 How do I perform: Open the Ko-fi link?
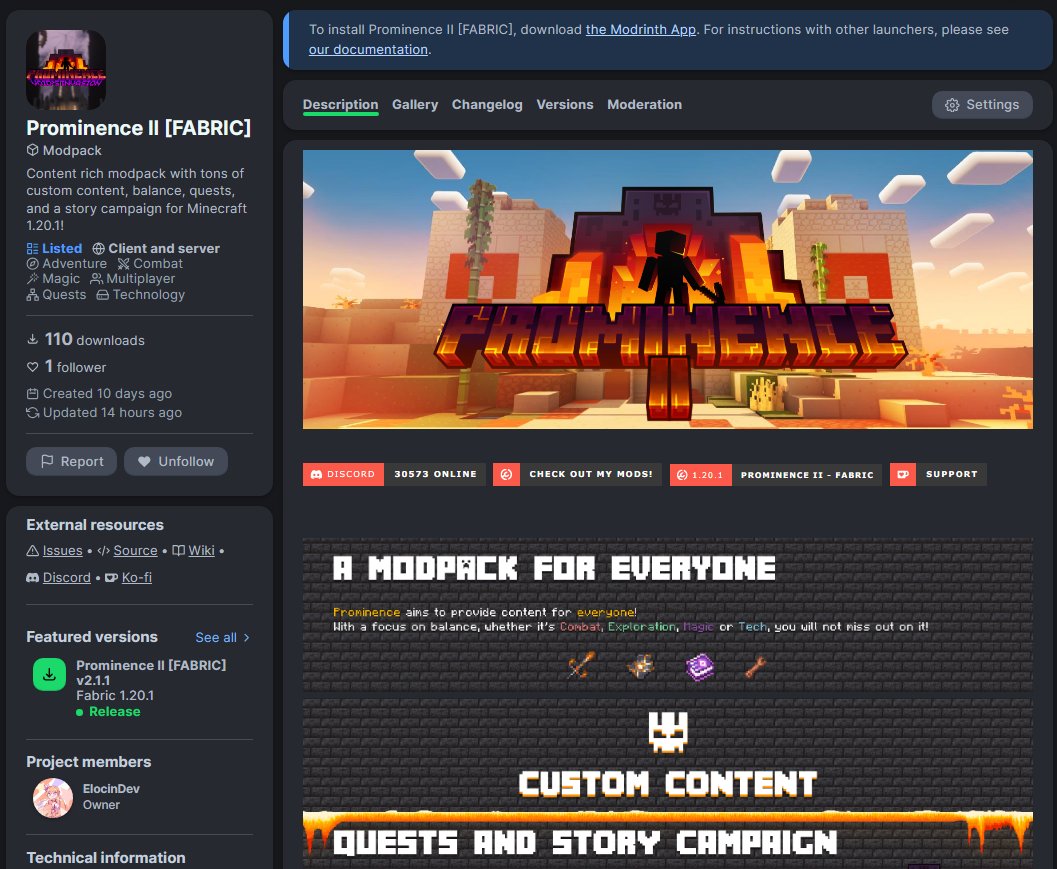click(x=137, y=578)
